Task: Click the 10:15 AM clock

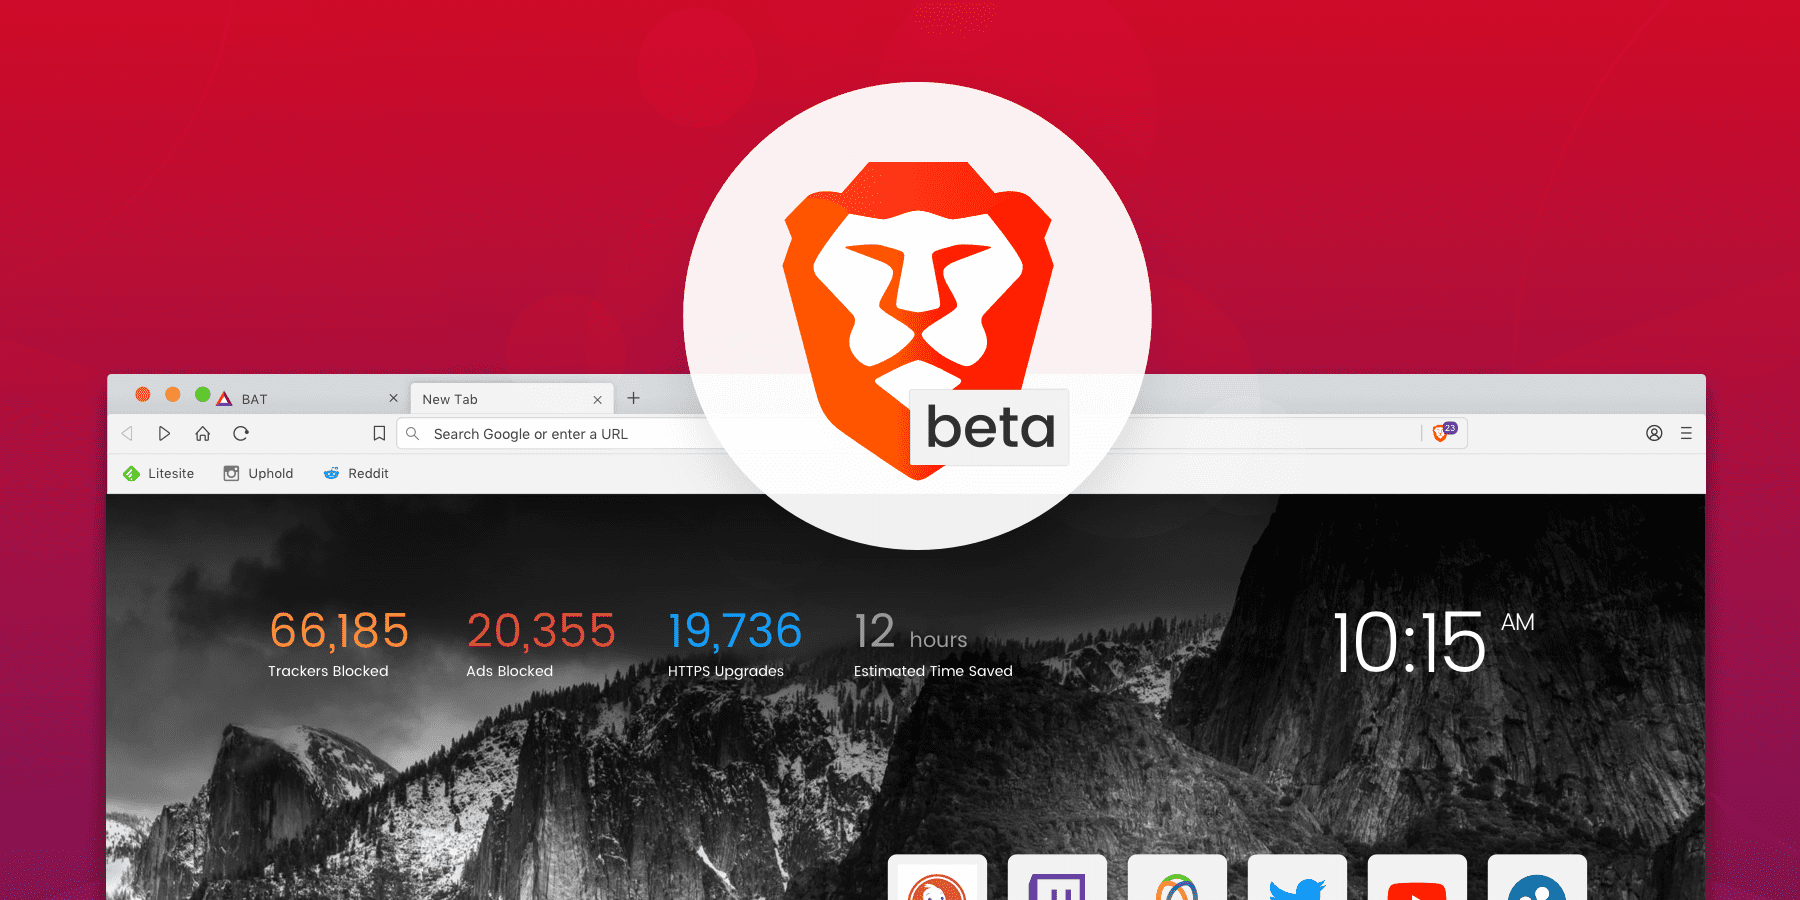Action: 1433,641
